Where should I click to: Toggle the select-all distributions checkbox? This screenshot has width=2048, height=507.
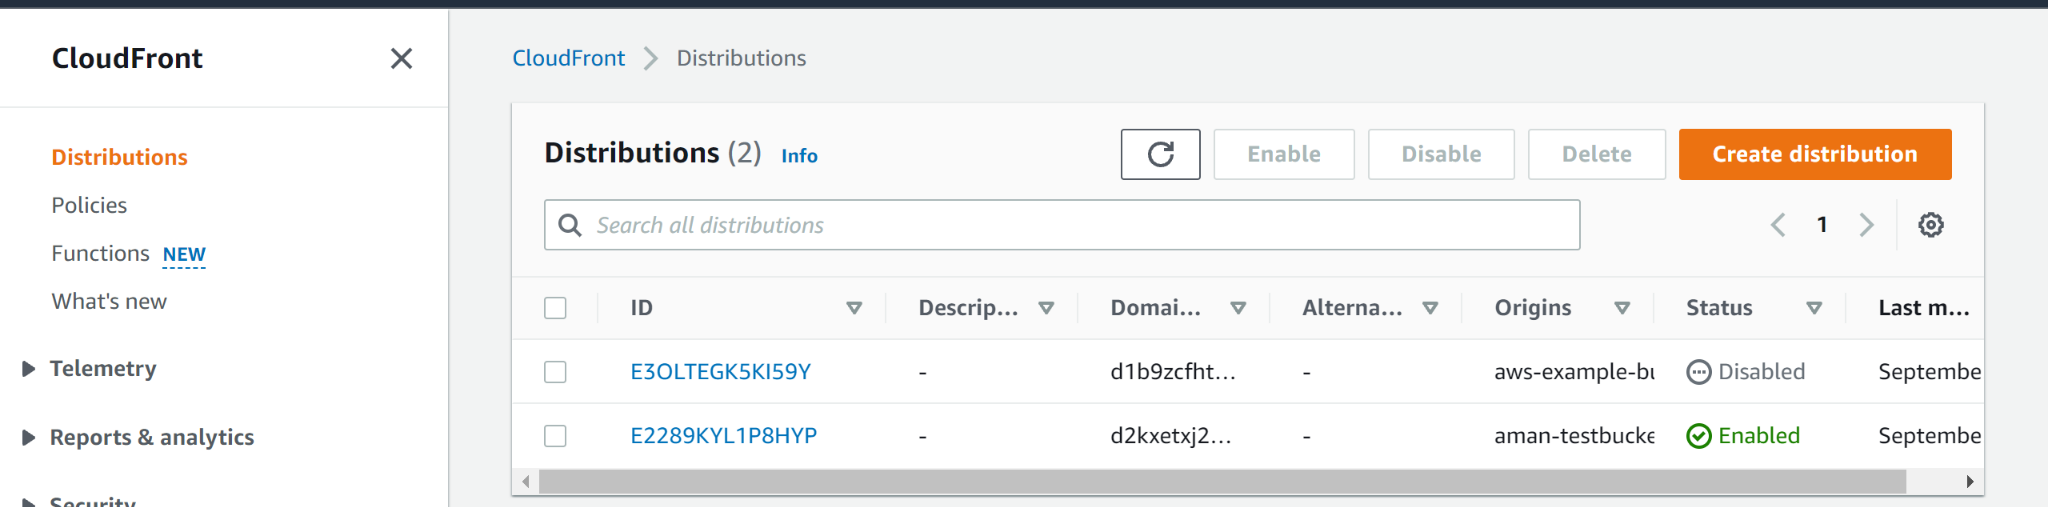pyautogui.click(x=555, y=308)
